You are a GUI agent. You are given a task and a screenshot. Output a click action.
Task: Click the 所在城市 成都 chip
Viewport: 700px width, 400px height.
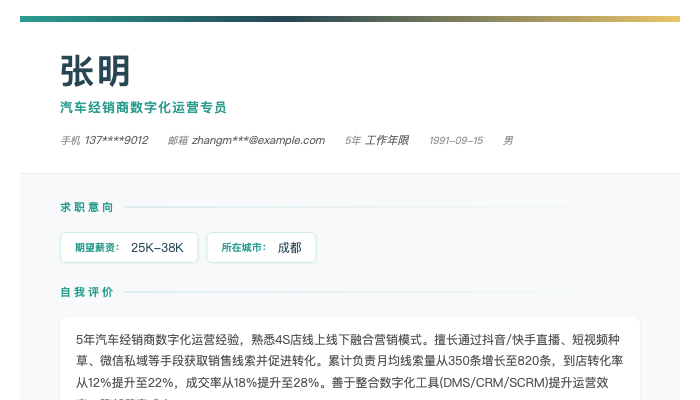pyautogui.click(x=261, y=247)
